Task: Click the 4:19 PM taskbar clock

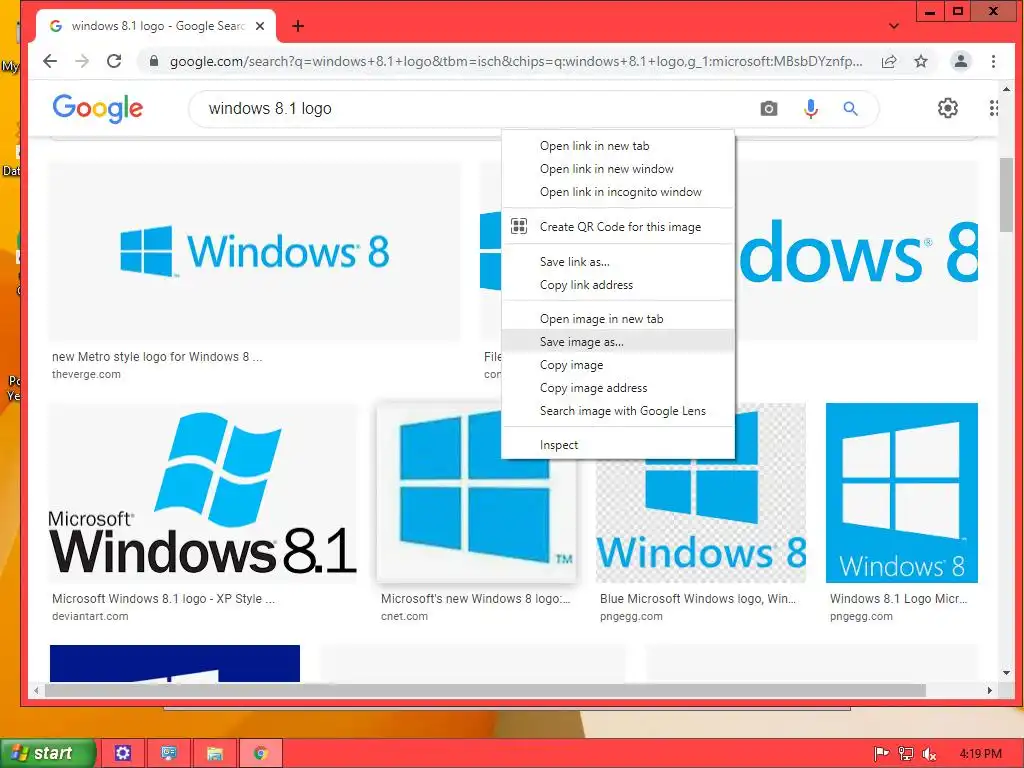Action: point(980,754)
